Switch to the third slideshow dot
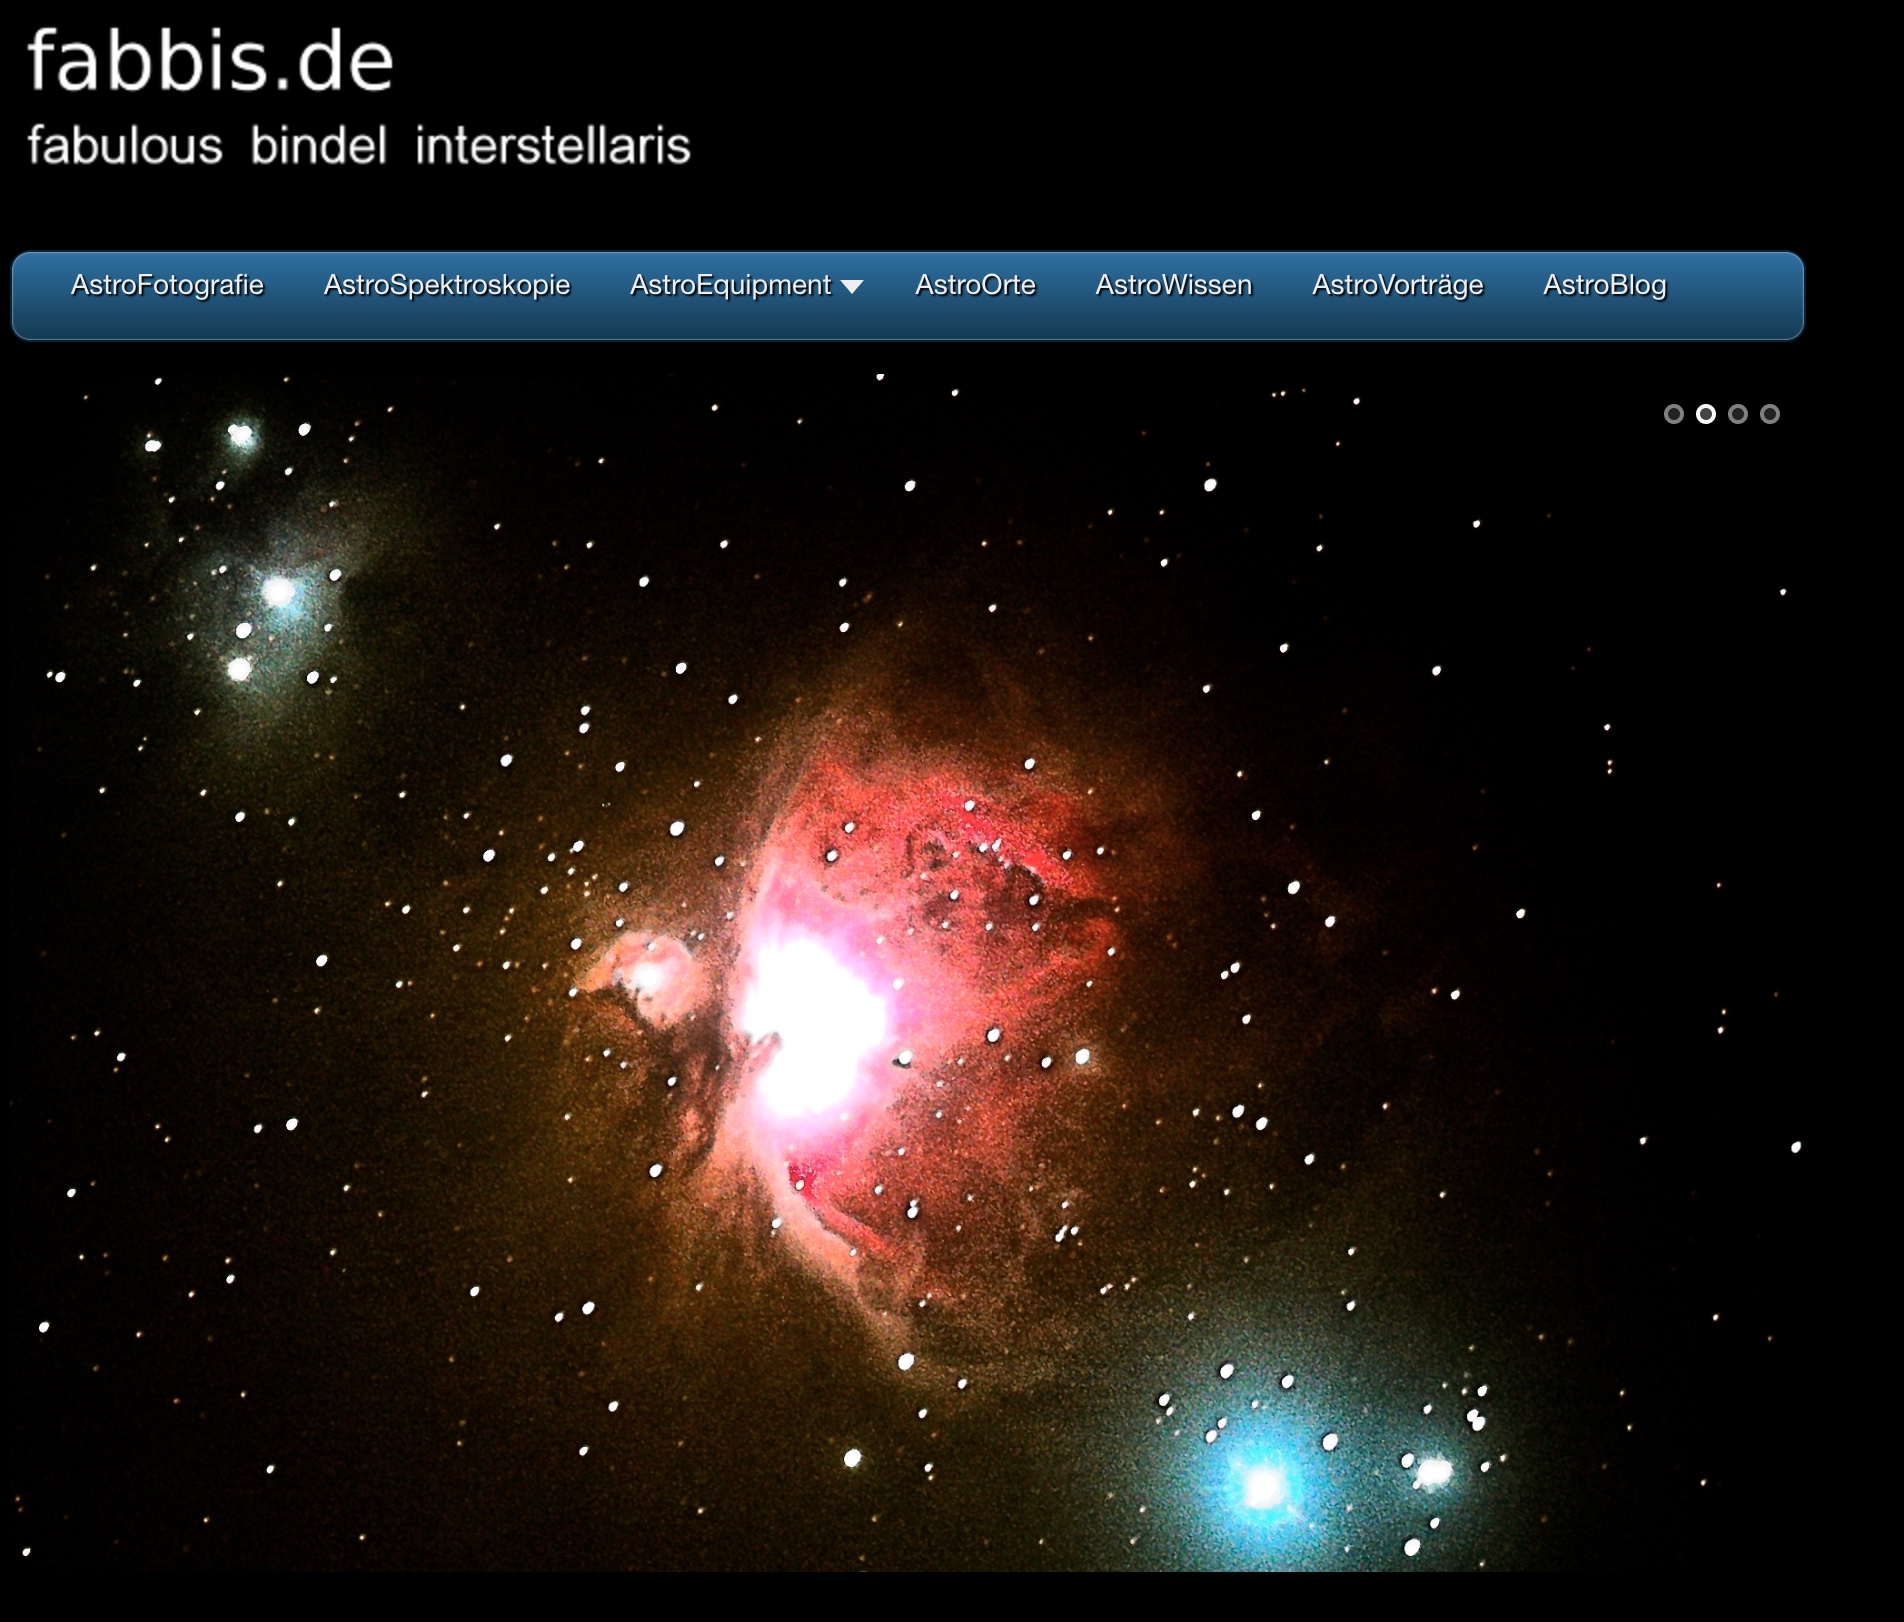Screen dimensions: 1904x1622 pos(1738,414)
